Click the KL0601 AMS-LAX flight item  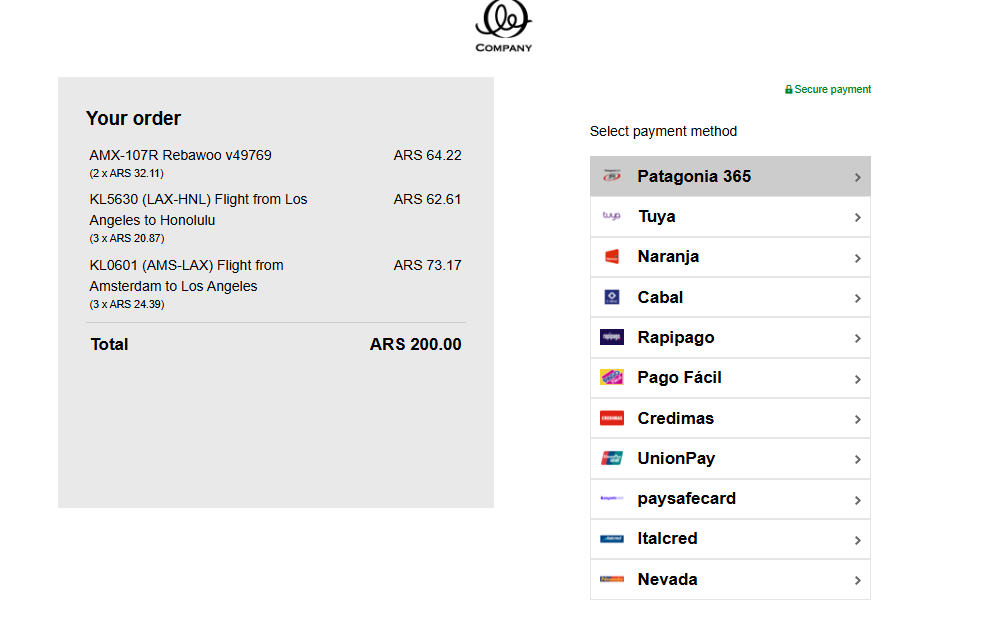[x=187, y=275]
